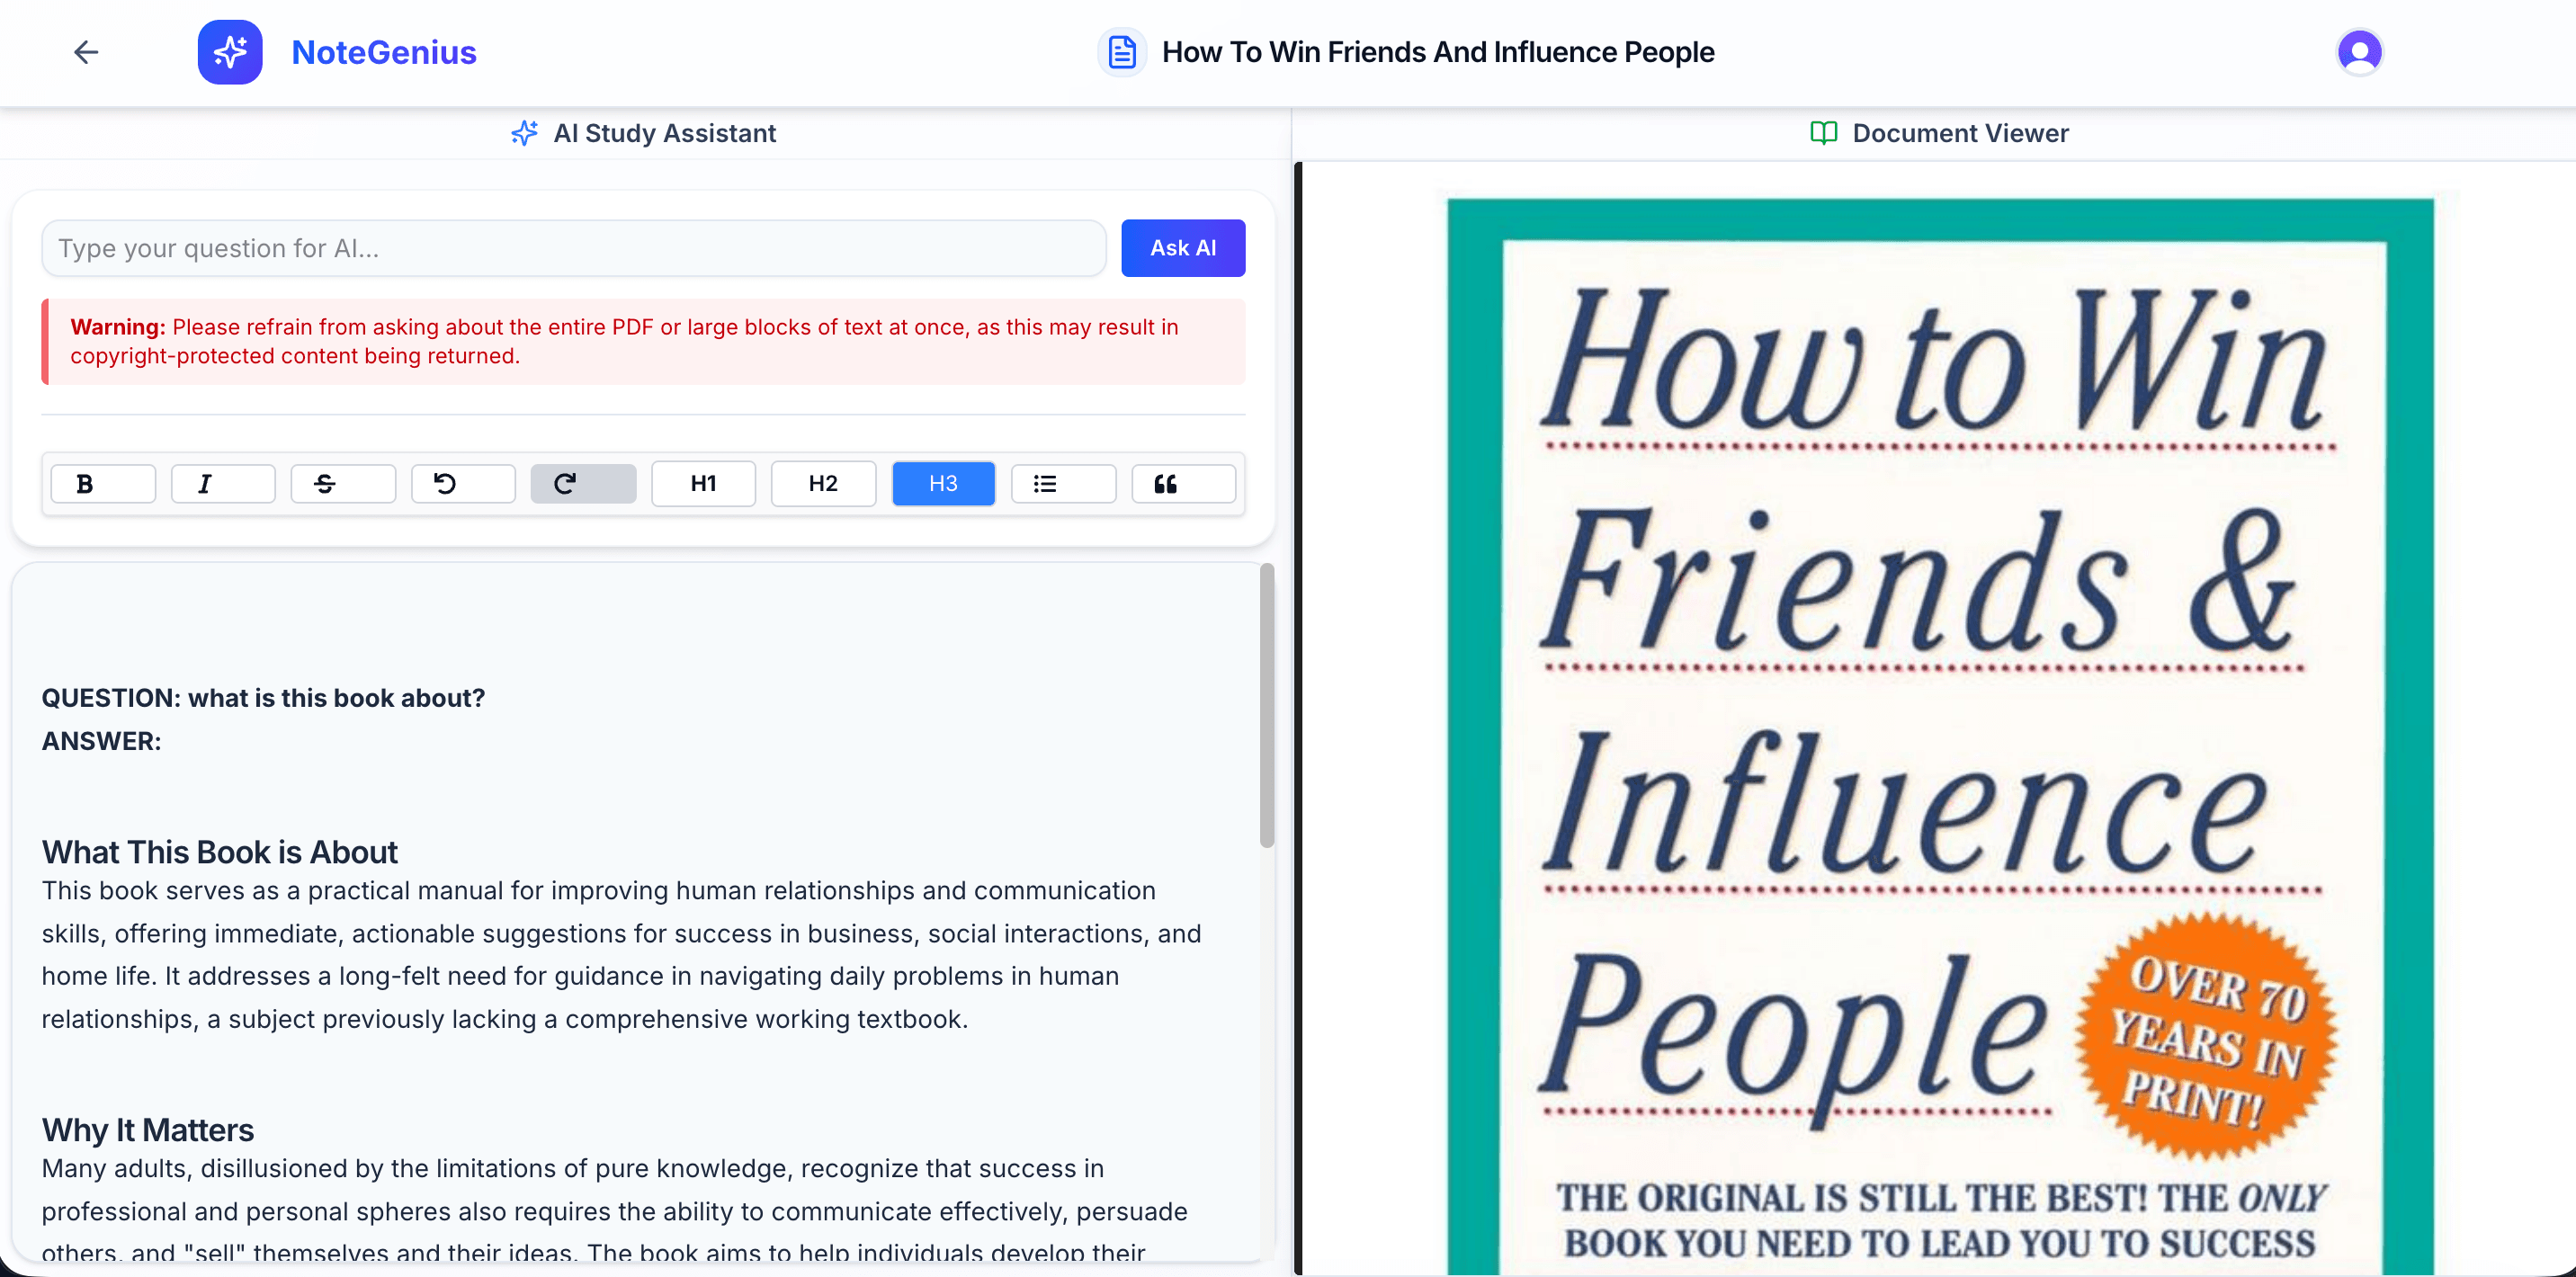Select the document file icon beside the title
2576x1277 pixels.
(1122, 52)
